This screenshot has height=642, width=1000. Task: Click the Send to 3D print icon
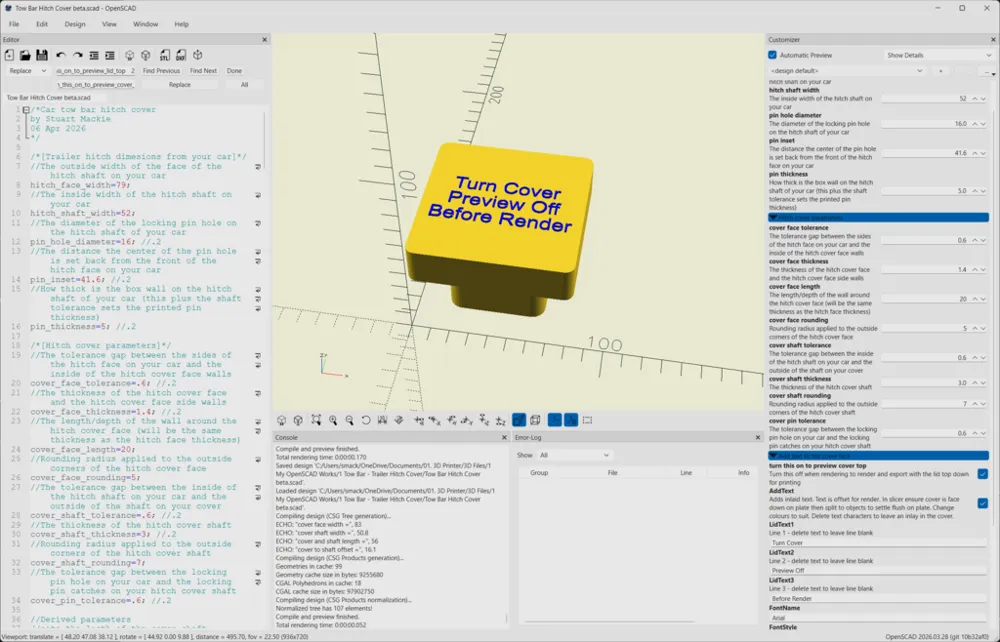coord(198,55)
